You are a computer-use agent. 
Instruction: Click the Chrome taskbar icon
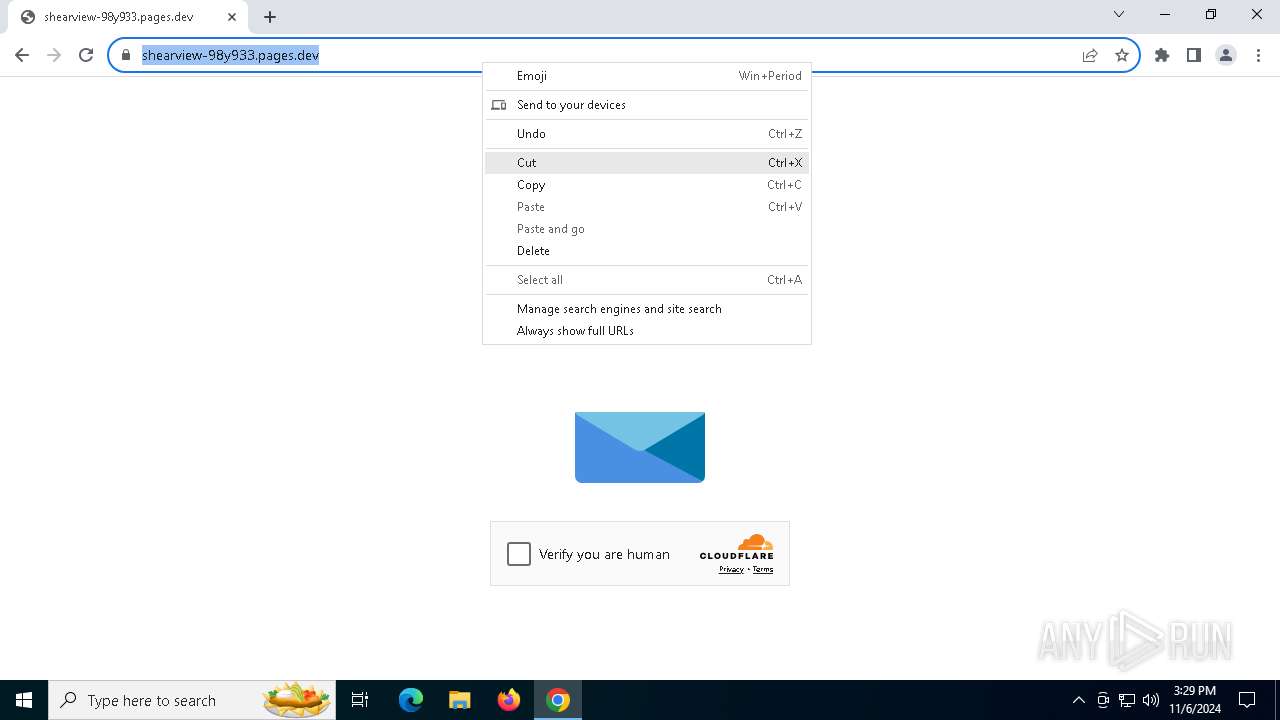click(558, 700)
